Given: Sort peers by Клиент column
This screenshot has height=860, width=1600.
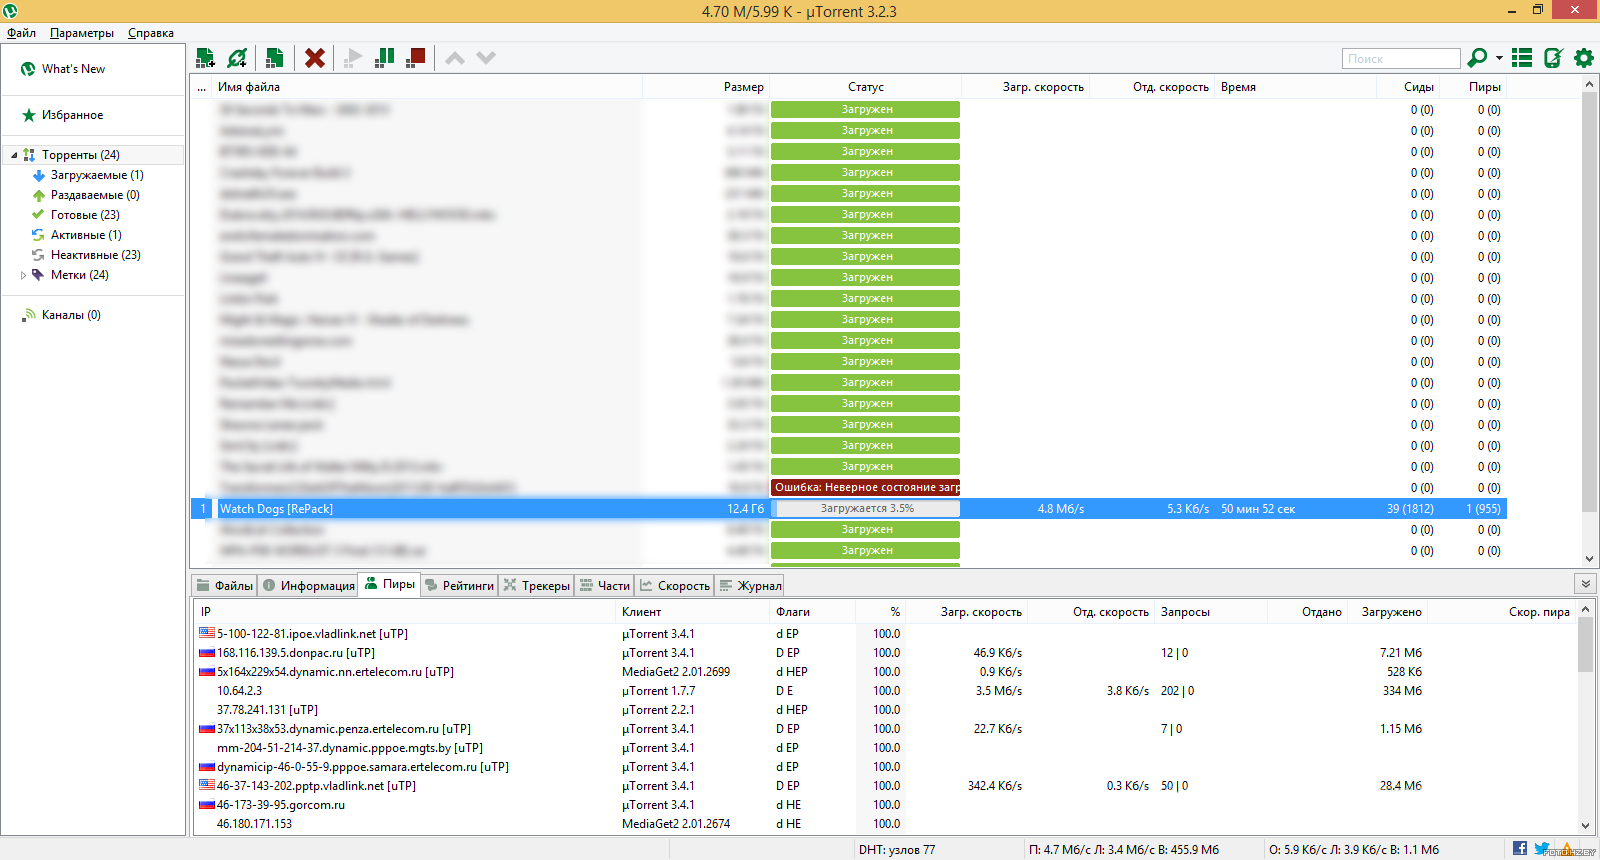Looking at the screenshot, I should 692,612.
